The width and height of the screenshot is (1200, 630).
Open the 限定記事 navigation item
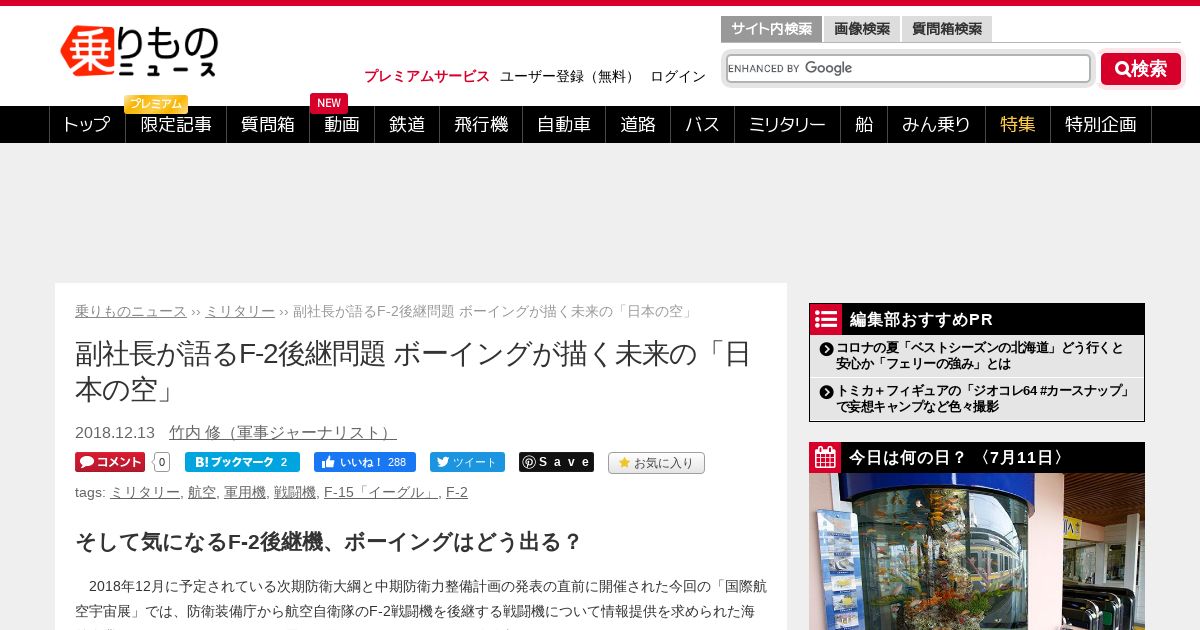(x=176, y=125)
